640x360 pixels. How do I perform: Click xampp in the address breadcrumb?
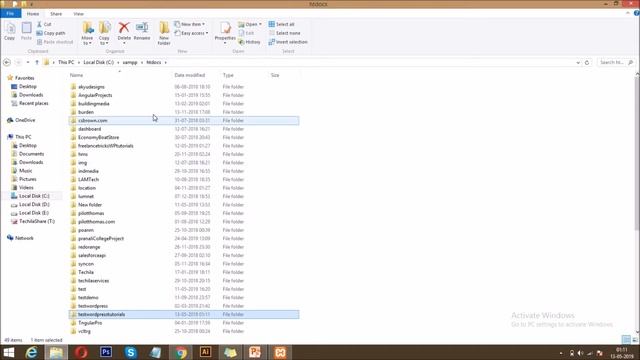(x=130, y=62)
